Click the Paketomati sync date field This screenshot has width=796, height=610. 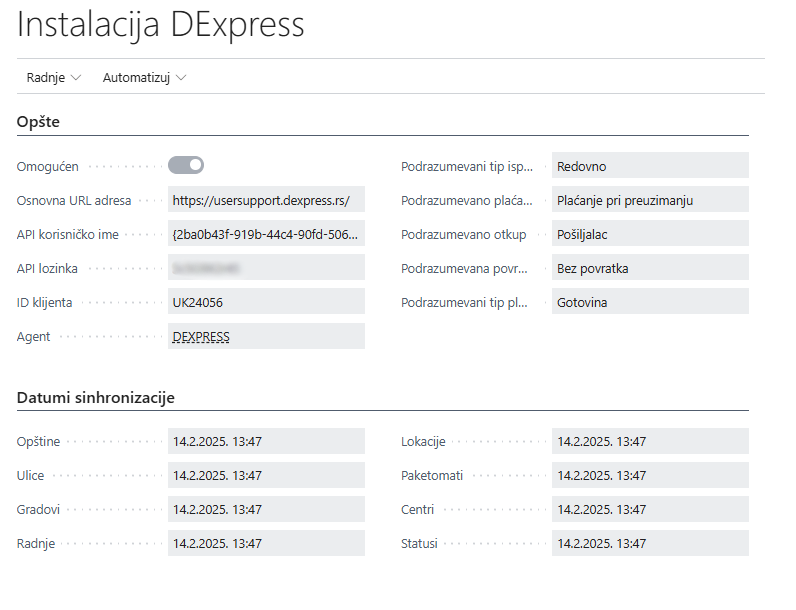(650, 475)
